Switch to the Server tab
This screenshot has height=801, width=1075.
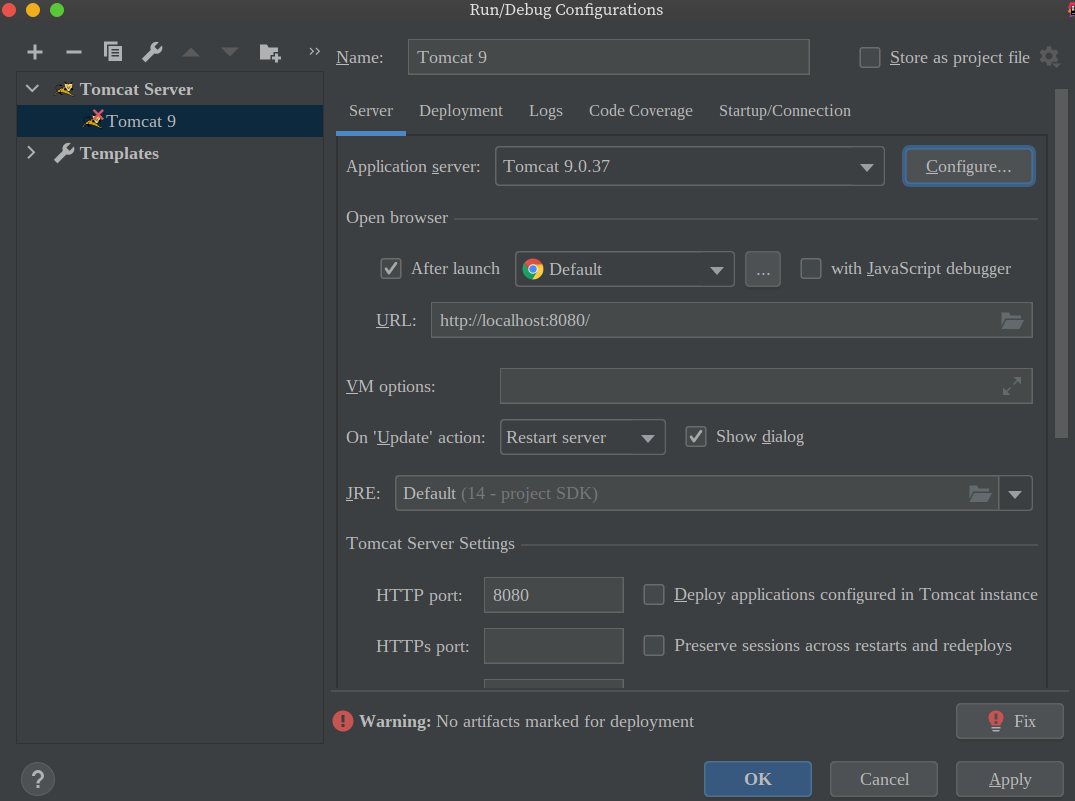click(x=371, y=110)
